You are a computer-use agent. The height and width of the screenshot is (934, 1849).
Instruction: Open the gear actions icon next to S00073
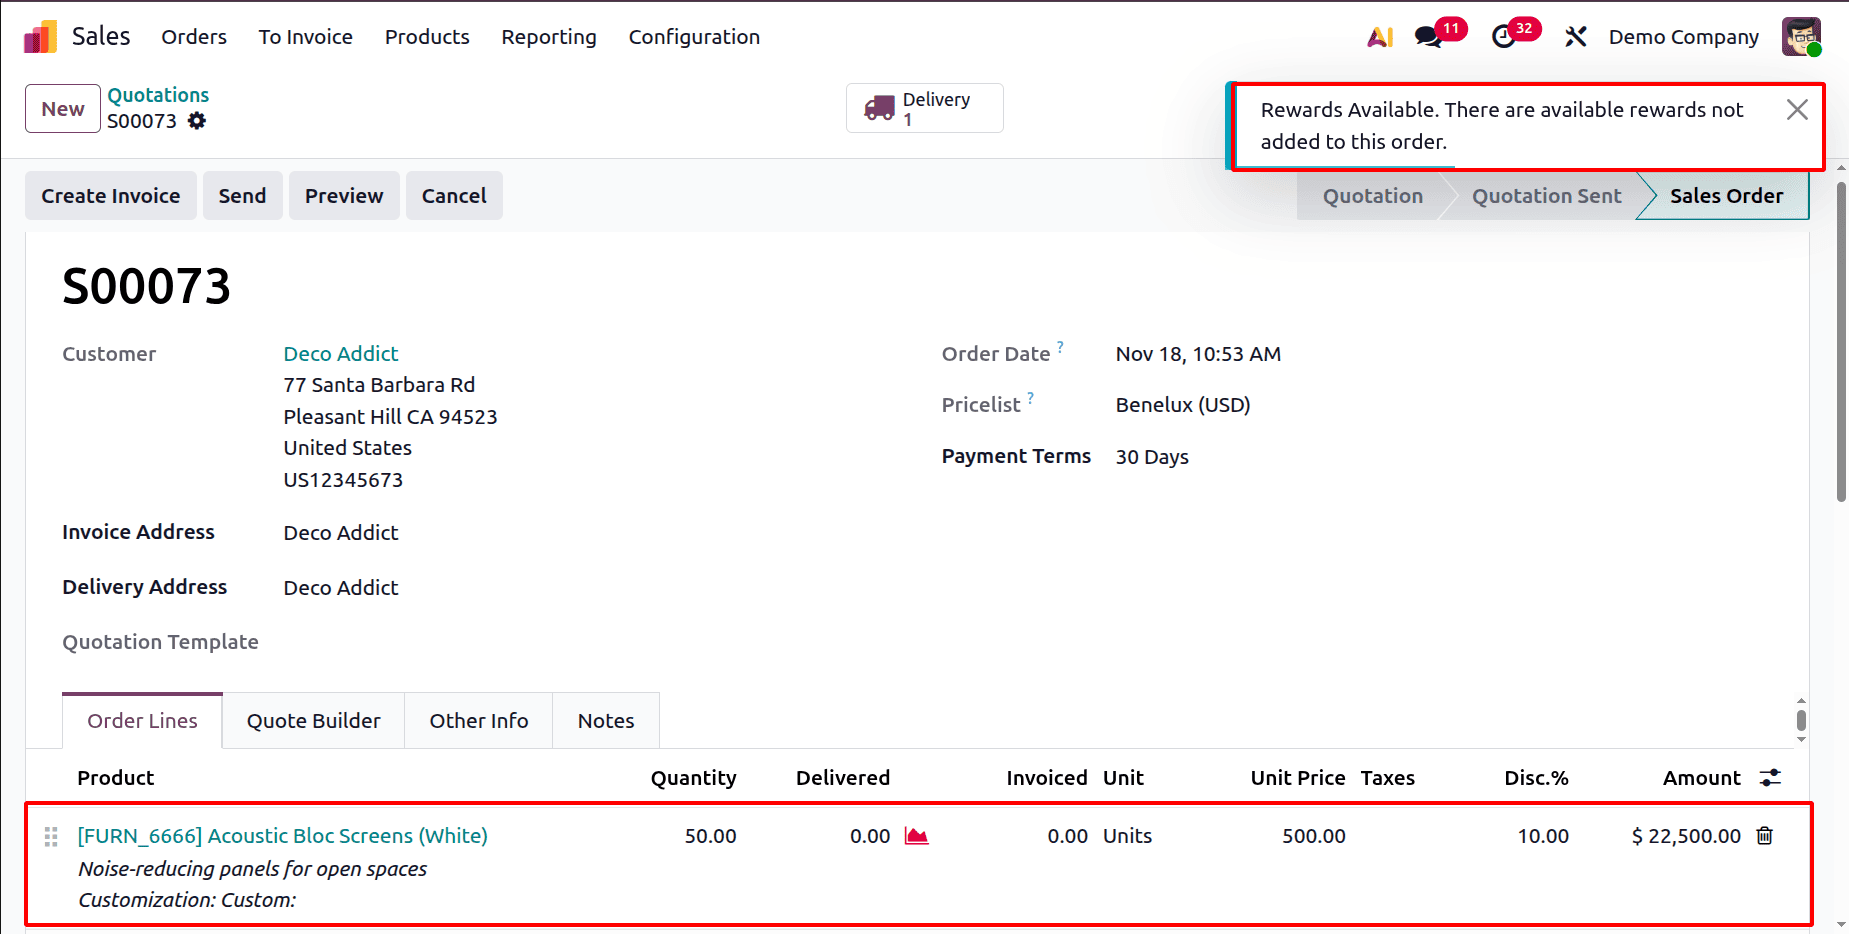(197, 121)
